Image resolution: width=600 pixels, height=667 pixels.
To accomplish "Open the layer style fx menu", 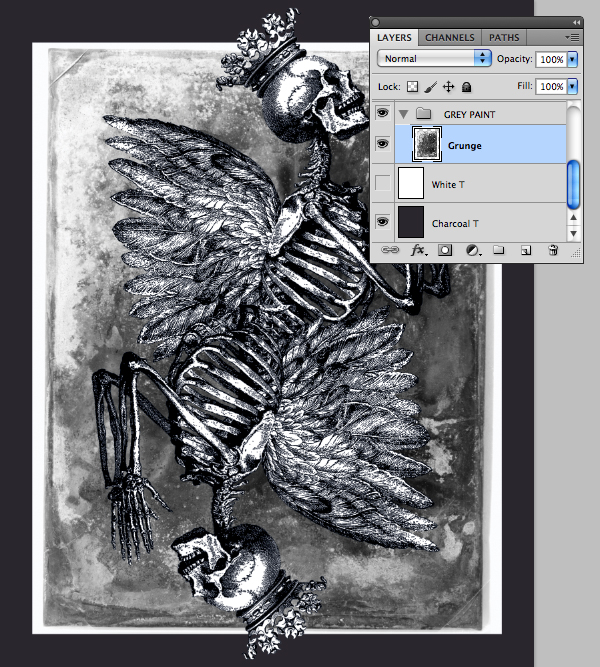I will pyautogui.click(x=419, y=250).
